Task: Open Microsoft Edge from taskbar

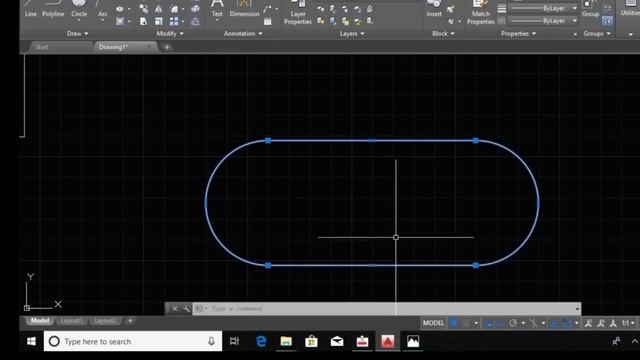Action: click(261, 341)
